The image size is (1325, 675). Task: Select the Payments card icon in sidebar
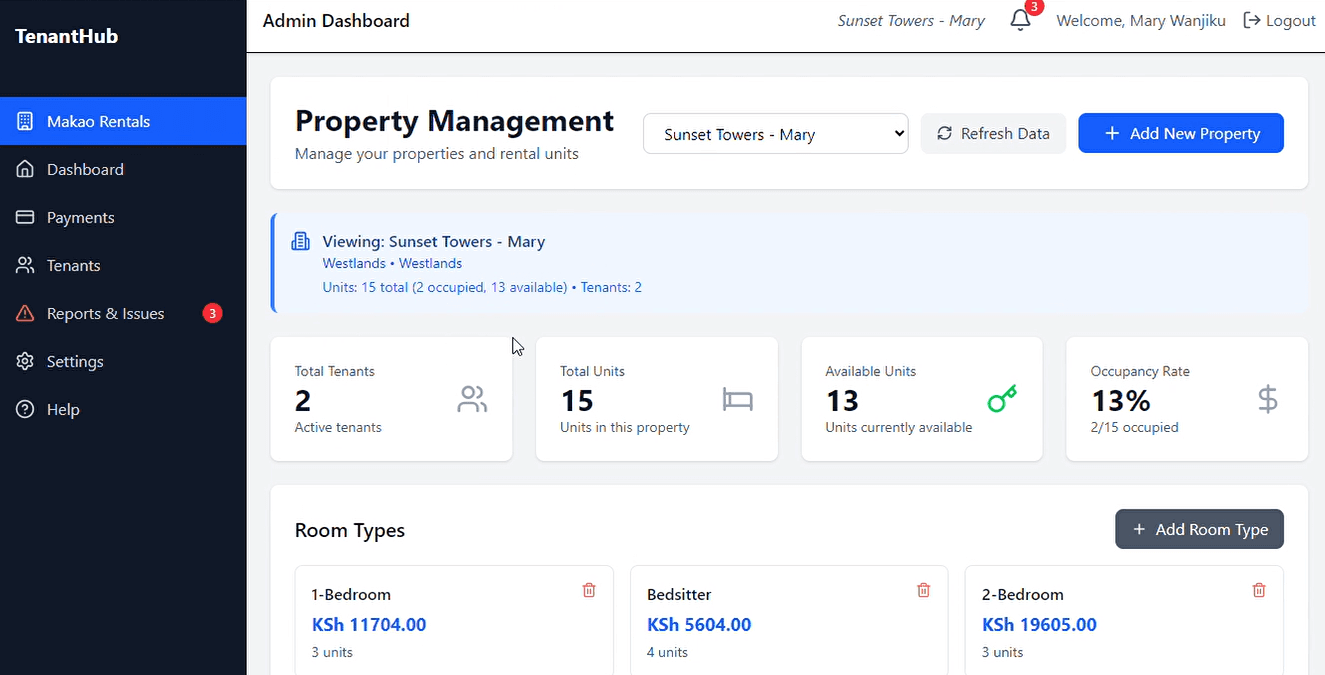coord(24,217)
